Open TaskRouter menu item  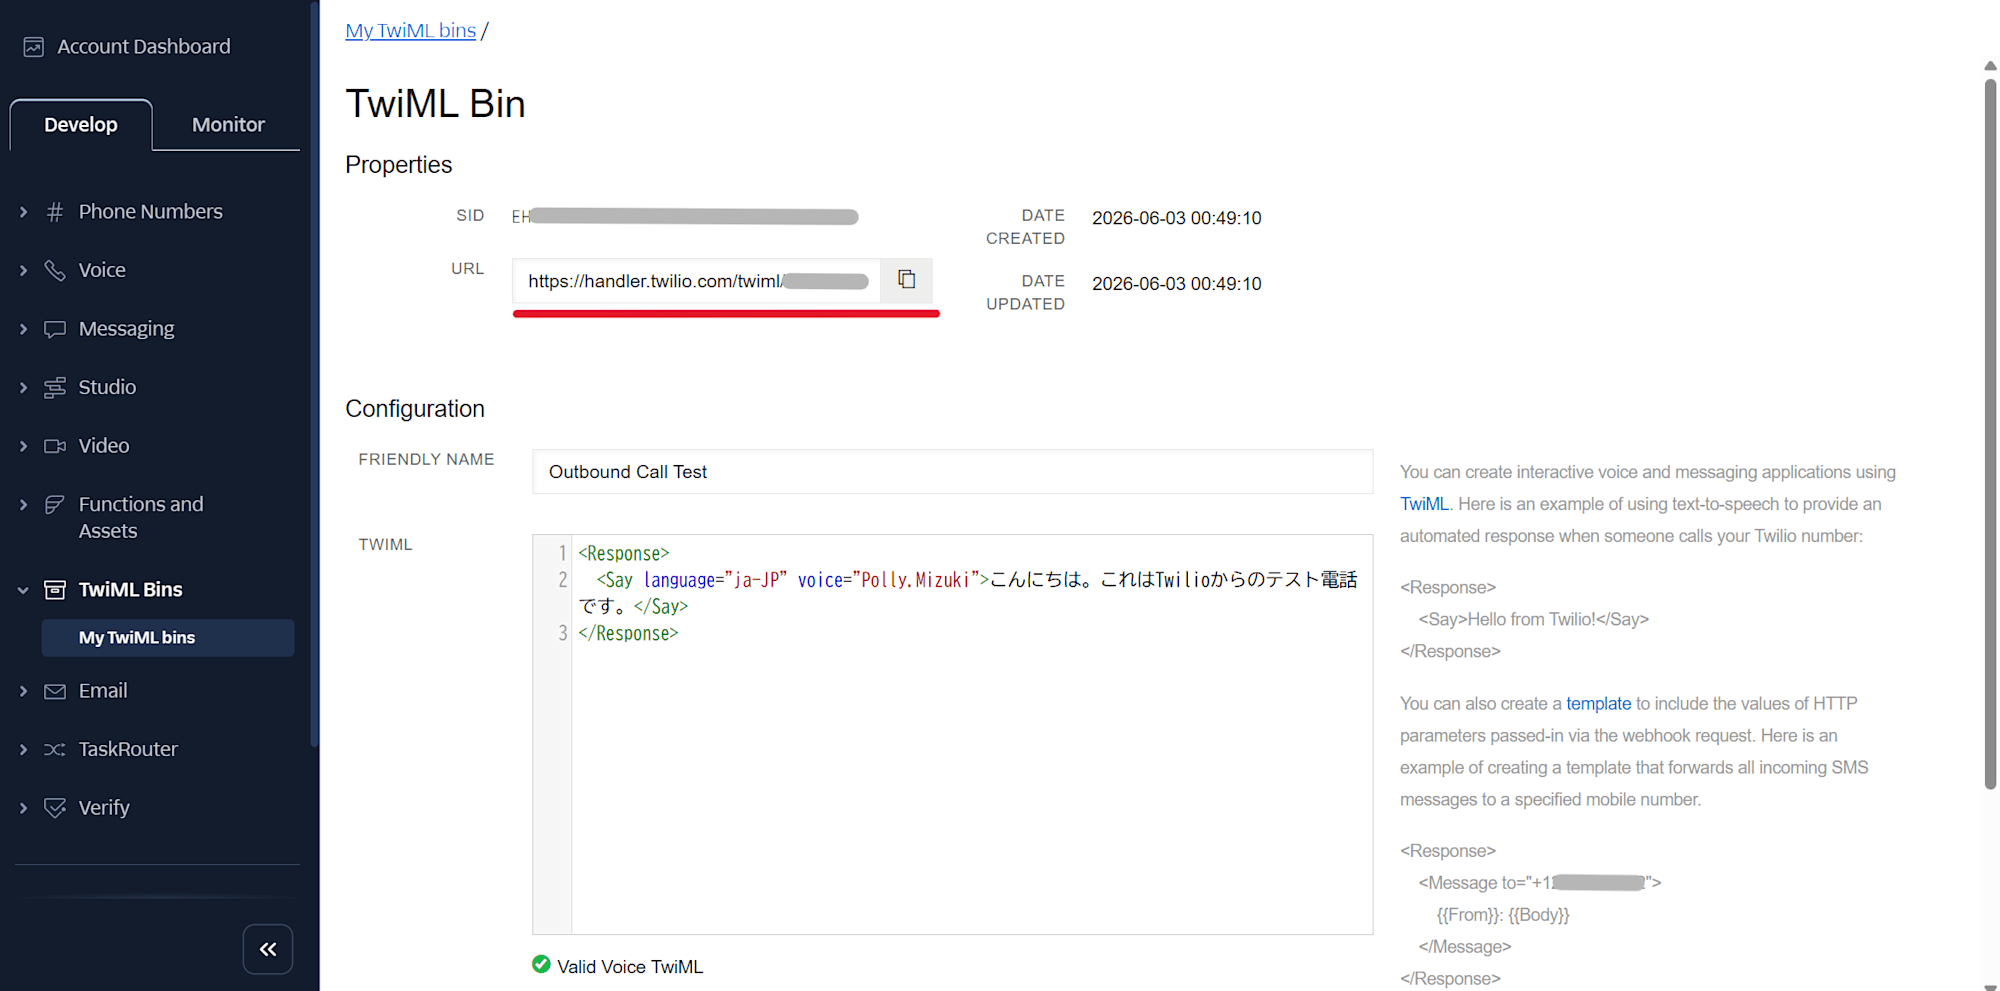coord(128,750)
